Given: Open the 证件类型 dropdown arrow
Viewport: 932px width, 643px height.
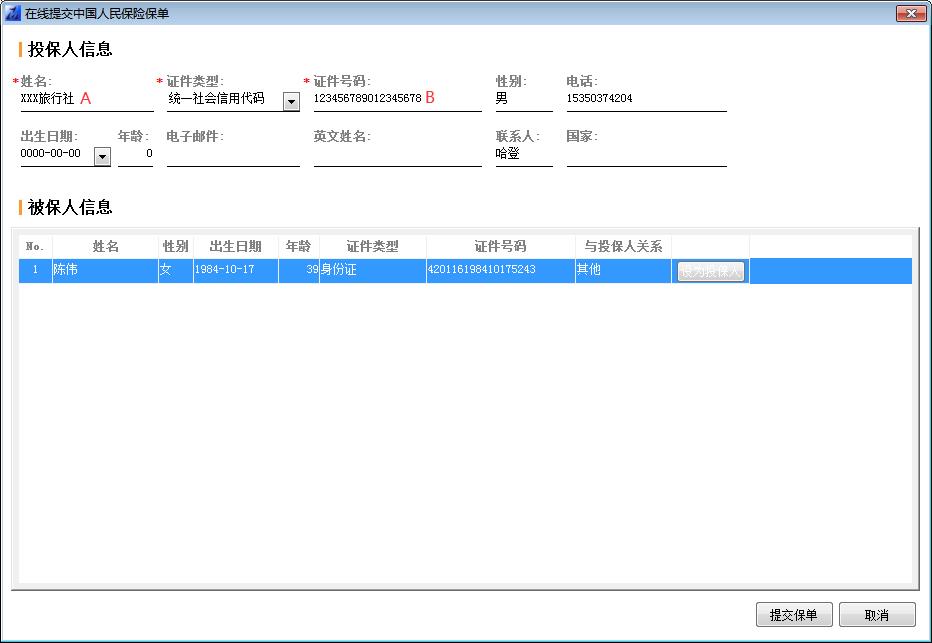Looking at the screenshot, I should pyautogui.click(x=291, y=100).
